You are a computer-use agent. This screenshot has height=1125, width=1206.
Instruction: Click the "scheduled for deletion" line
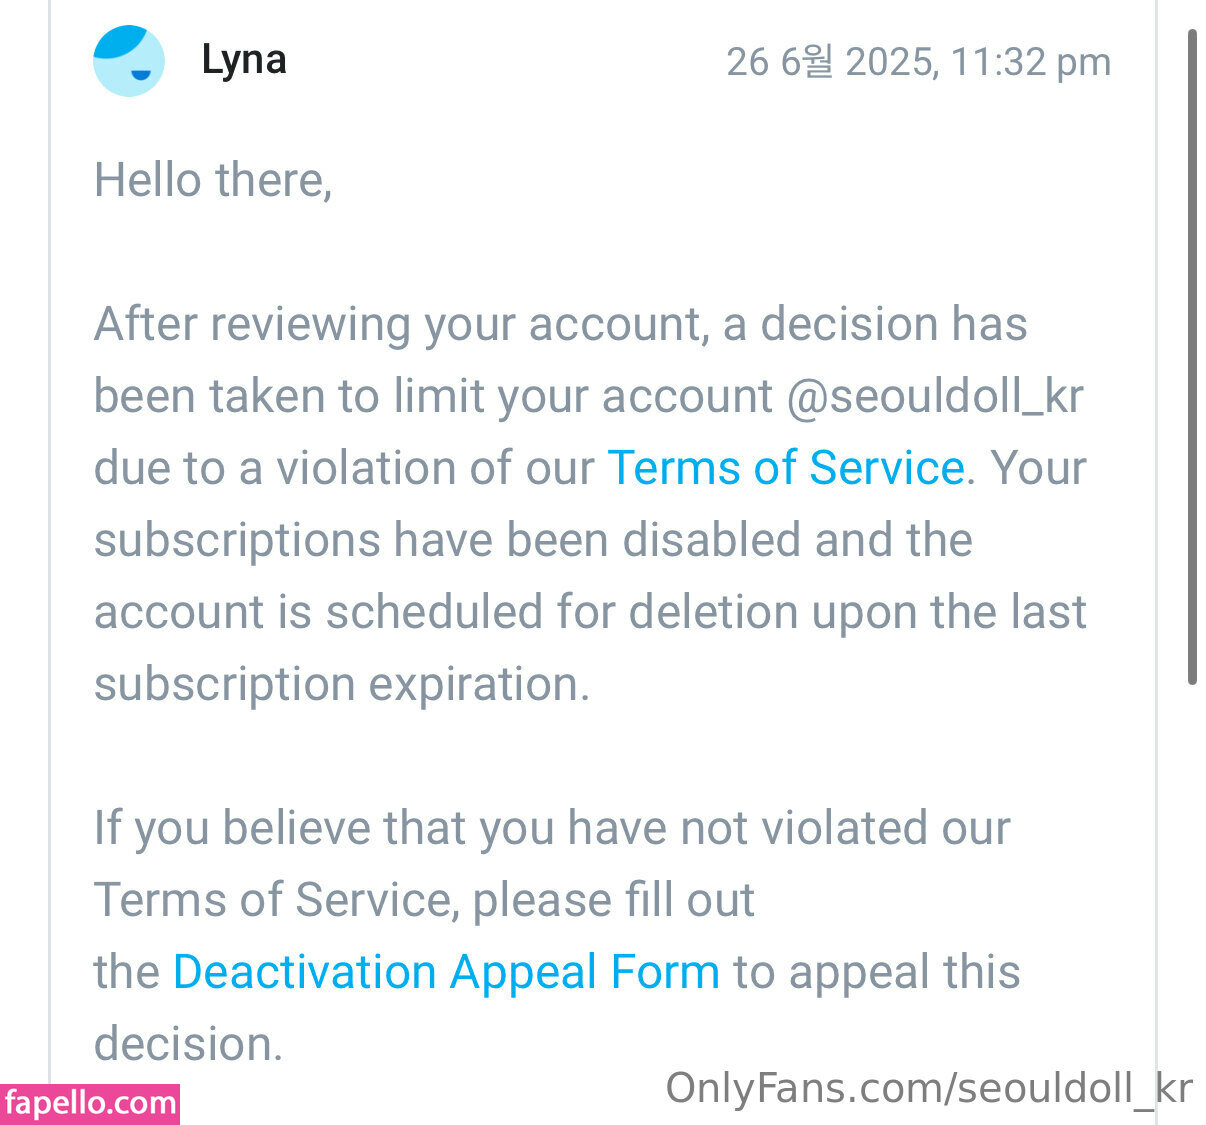point(590,612)
